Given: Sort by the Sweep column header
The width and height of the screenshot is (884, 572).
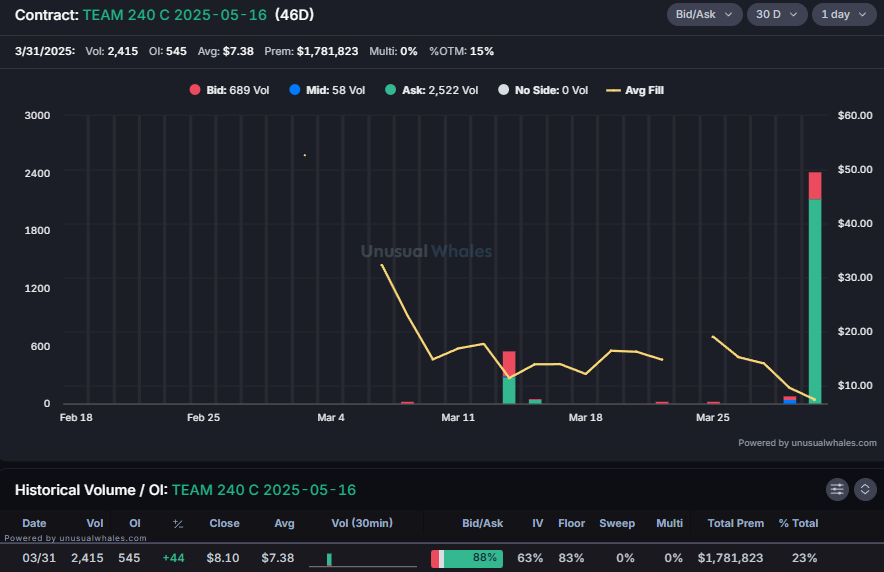Looking at the screenshot, I should [x=617, y=523].
